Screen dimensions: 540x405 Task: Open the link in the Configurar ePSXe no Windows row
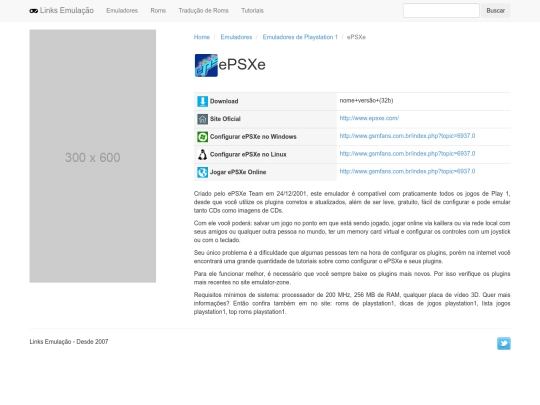click(x=407, y=136)
